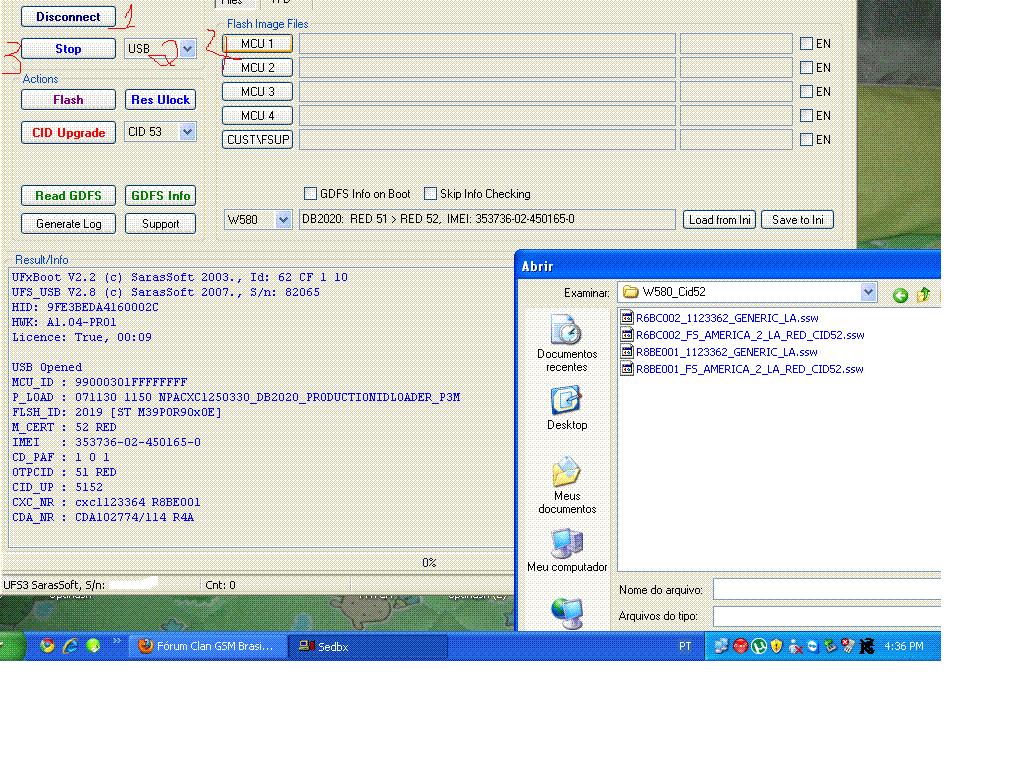The image size is (1024, 768).
Task: Click CID Upgrade button
Action: click(69, 133)
